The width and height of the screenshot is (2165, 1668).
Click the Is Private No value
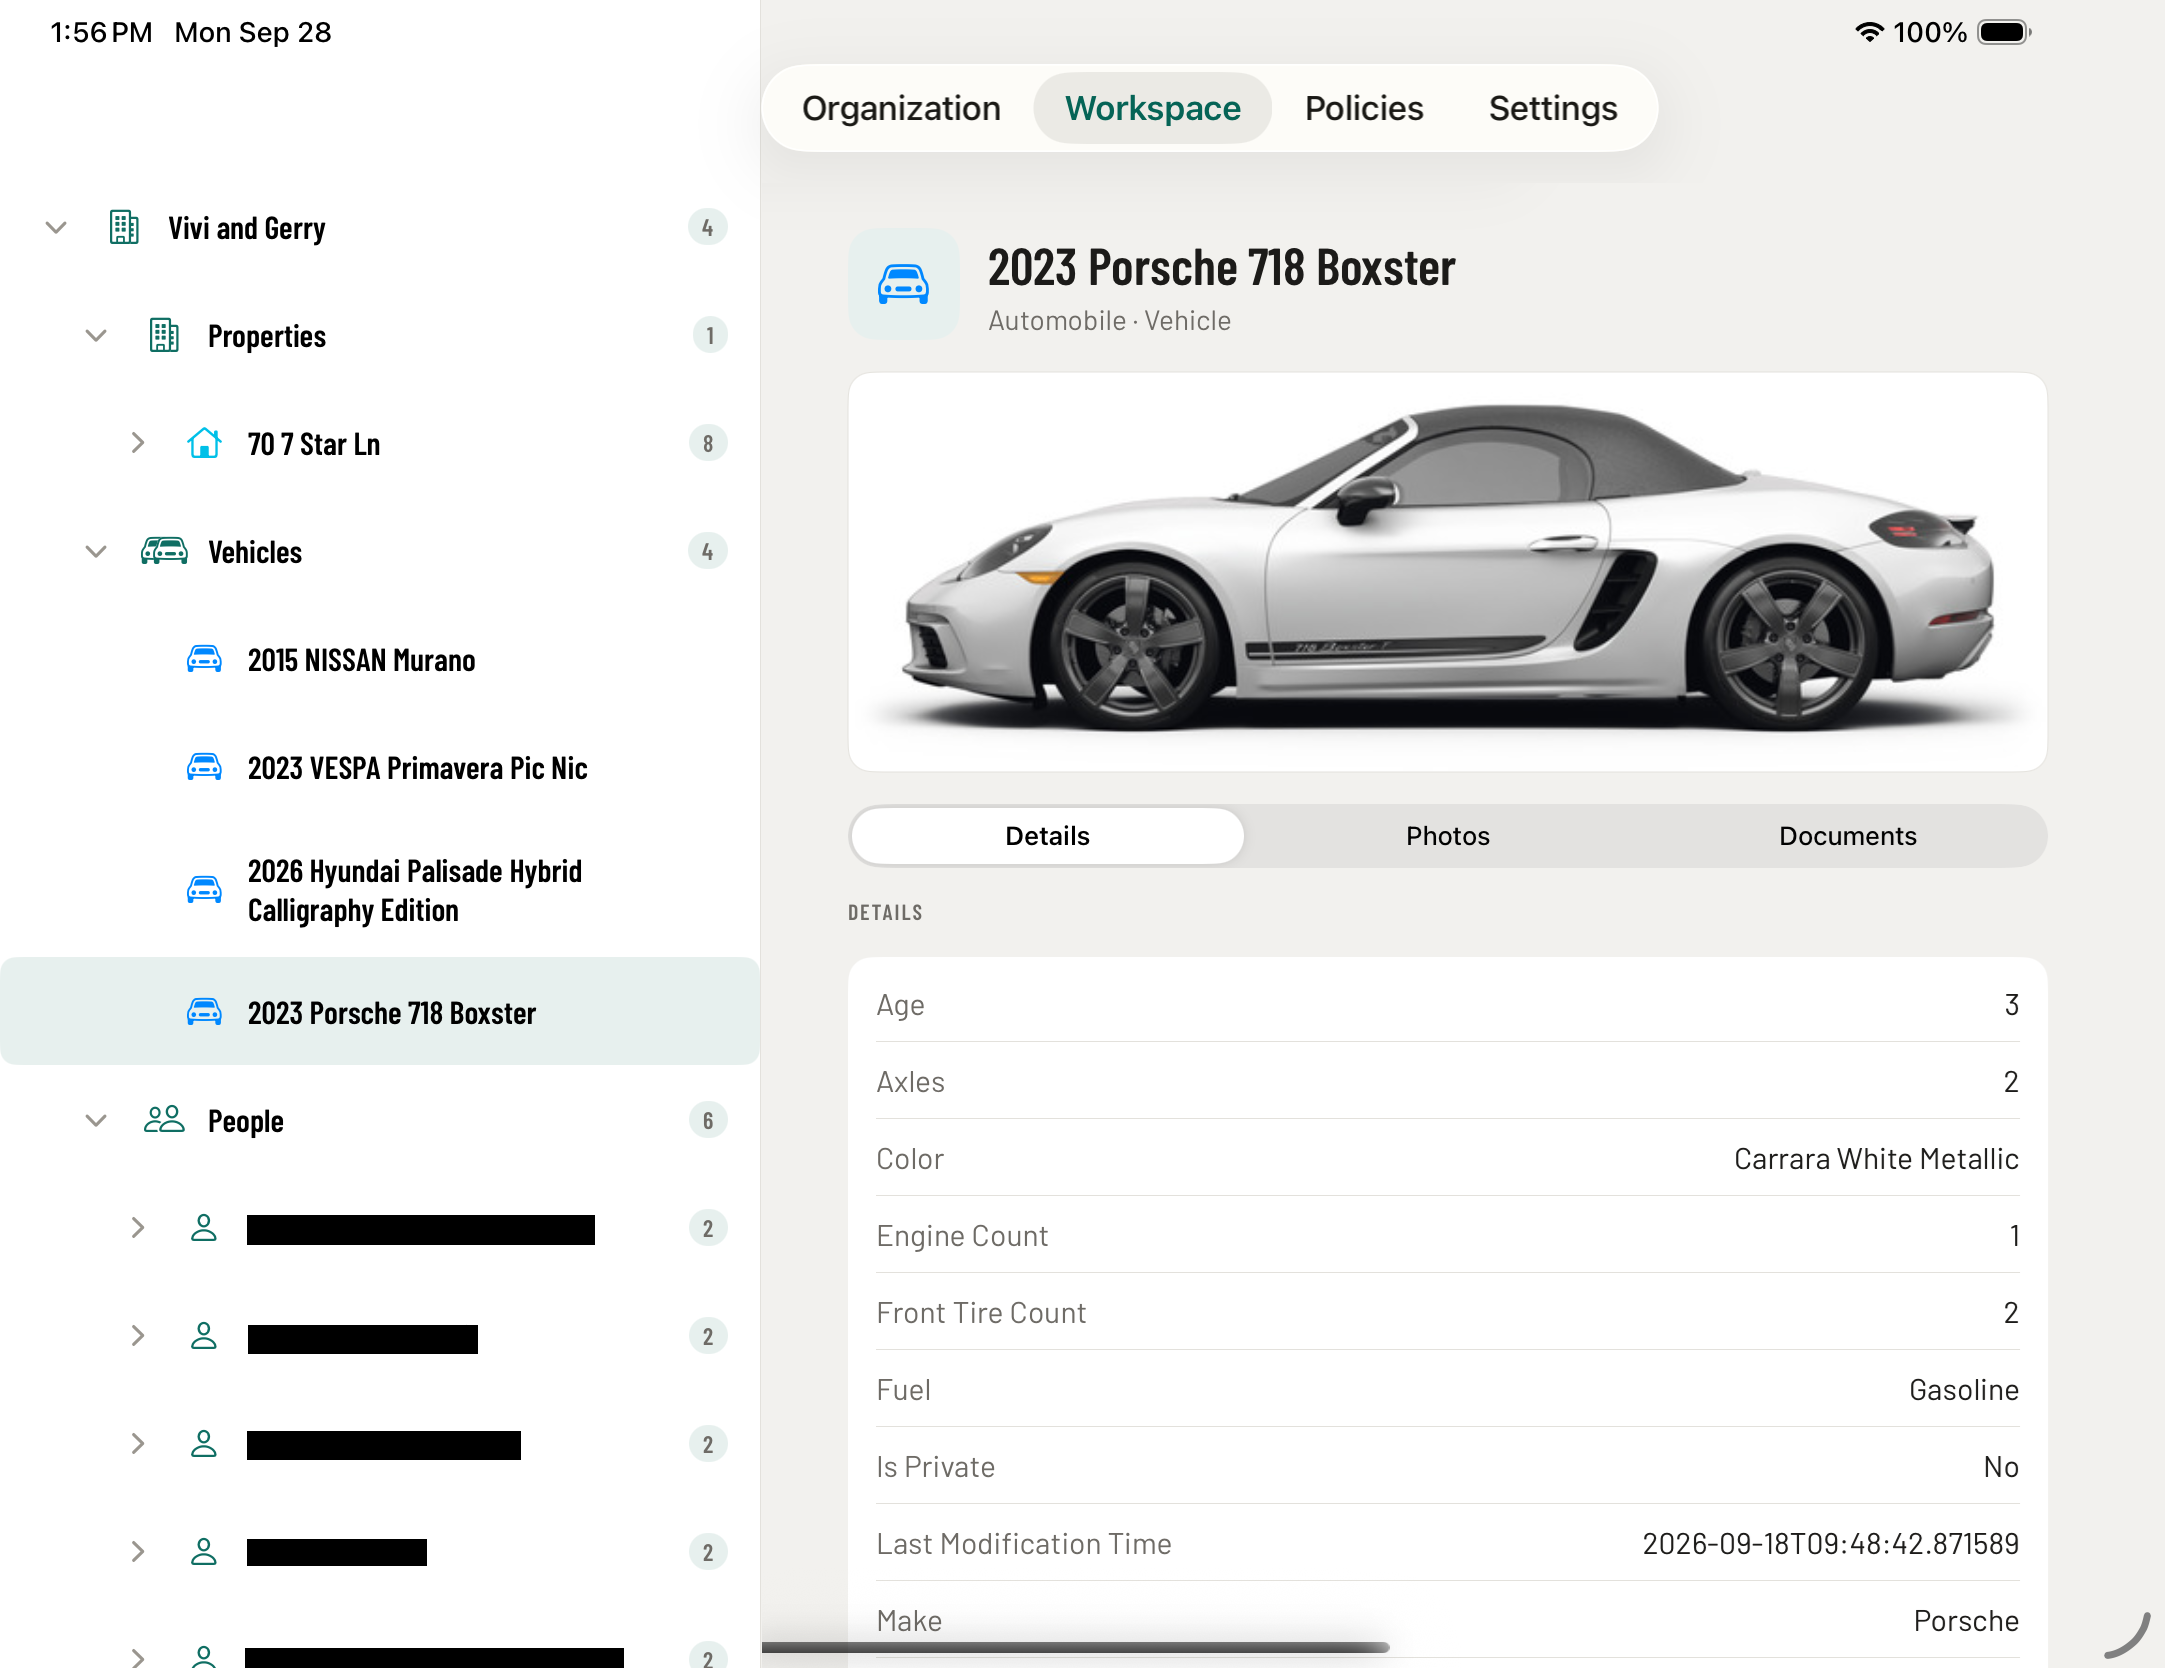pyautogui.click(x=2001, y=1467)
